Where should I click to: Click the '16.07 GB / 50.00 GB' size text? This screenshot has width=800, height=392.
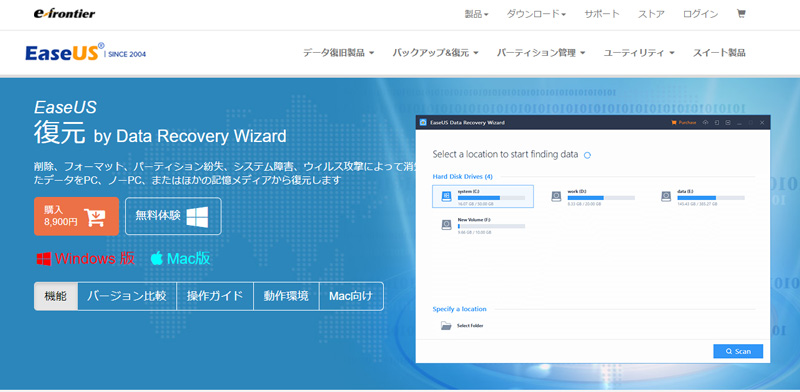(x=476, y=204)
